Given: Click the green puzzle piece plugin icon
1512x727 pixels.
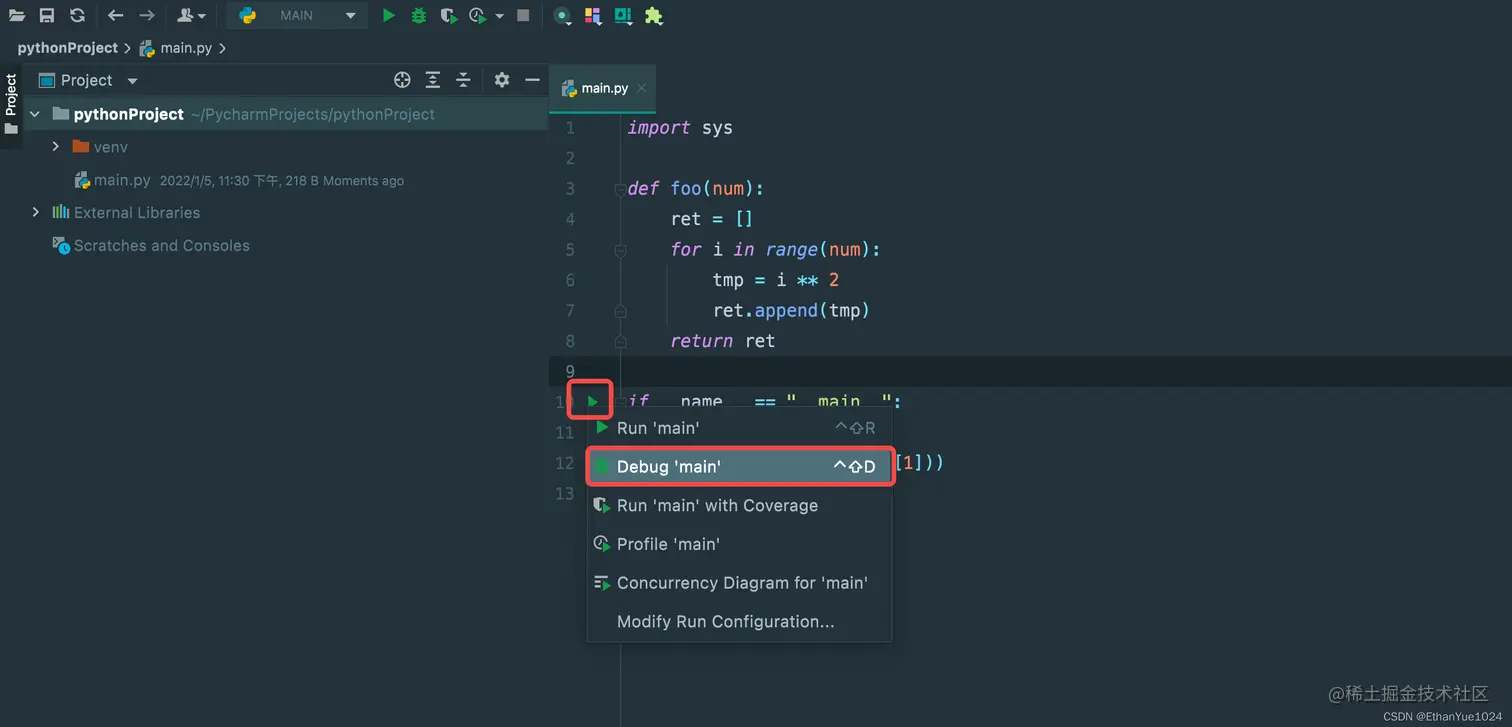Looking at the screenshot, I should coord(654,16).
